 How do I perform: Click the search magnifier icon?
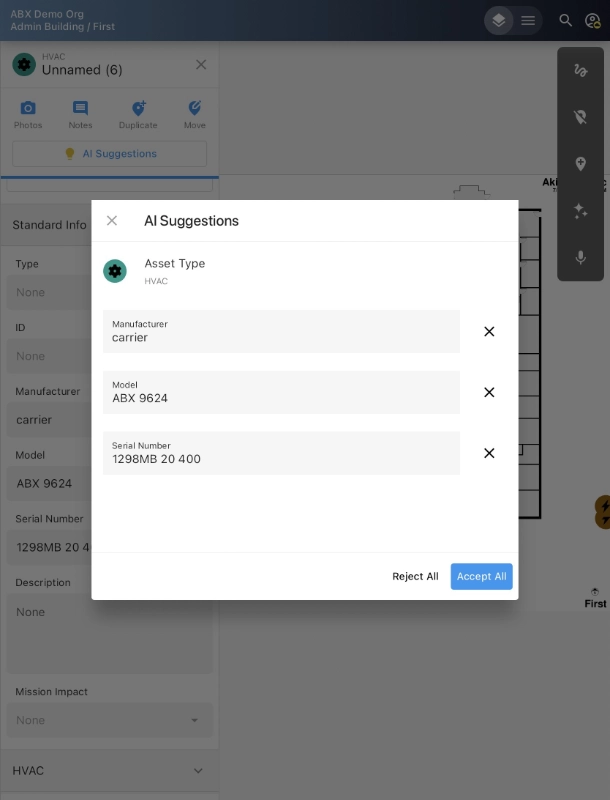pyautogui.click(x=566, y=20)
